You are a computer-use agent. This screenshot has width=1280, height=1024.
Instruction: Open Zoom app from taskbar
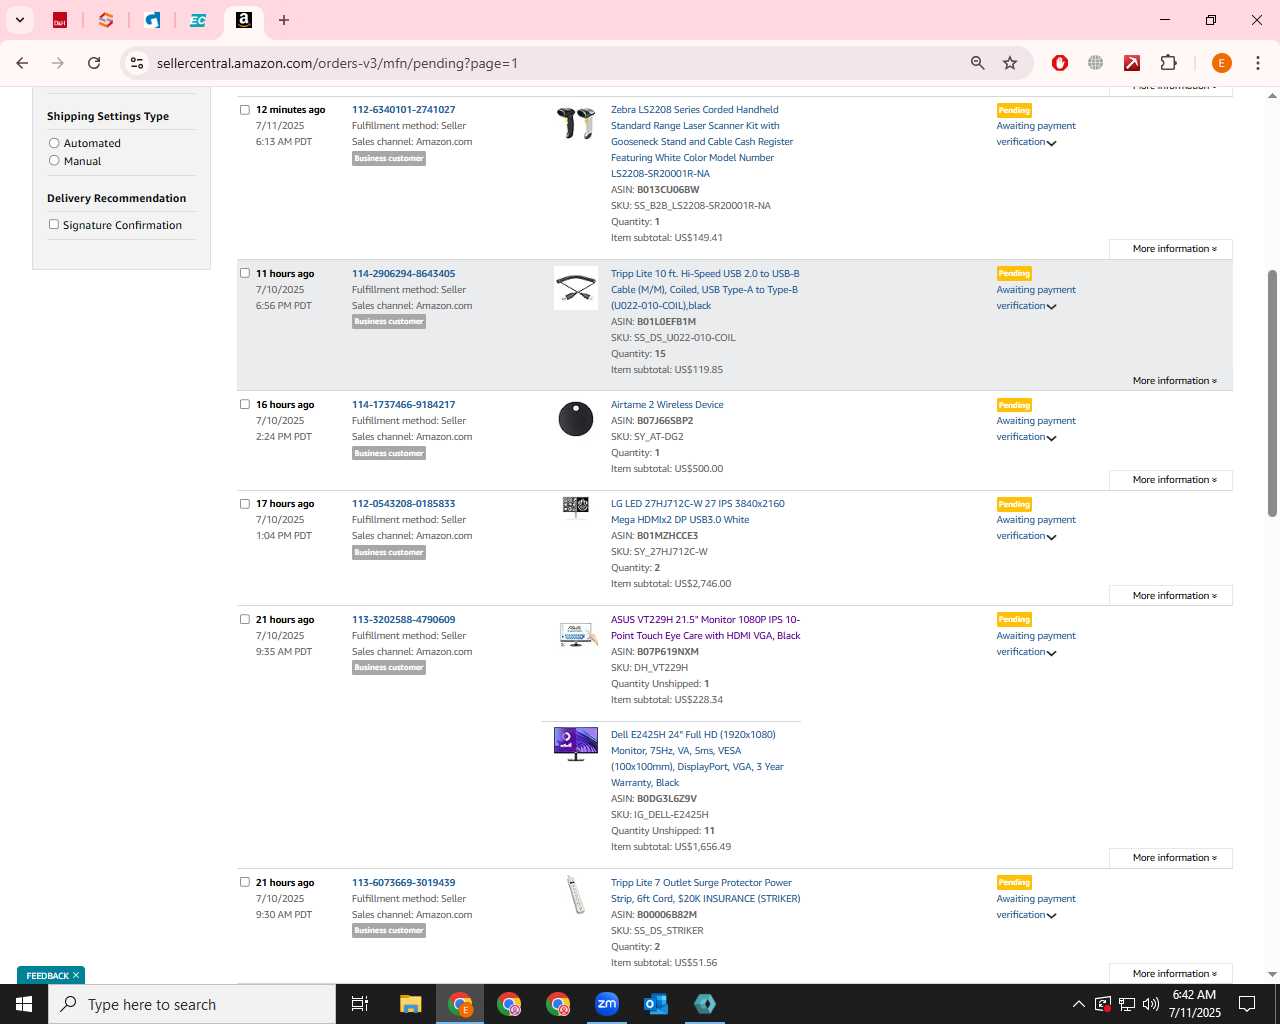pyautogui.click(x=607, y=1004)
